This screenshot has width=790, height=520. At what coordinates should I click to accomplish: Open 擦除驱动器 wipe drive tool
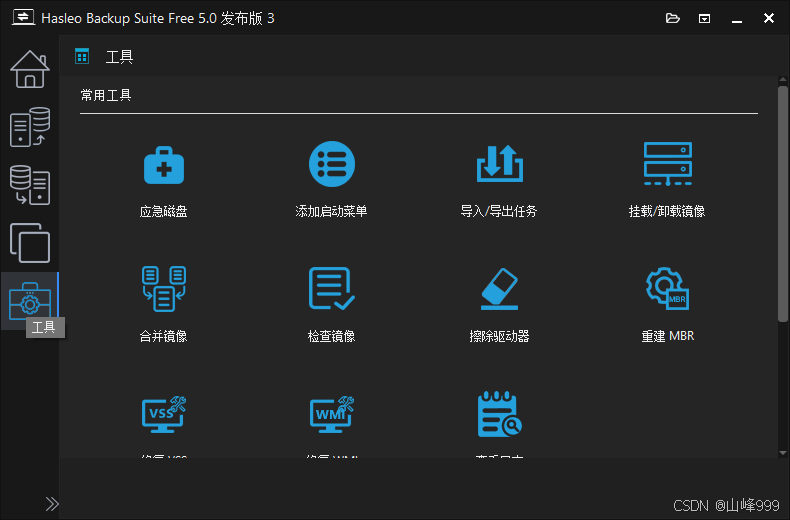click(x=499, y=289)
